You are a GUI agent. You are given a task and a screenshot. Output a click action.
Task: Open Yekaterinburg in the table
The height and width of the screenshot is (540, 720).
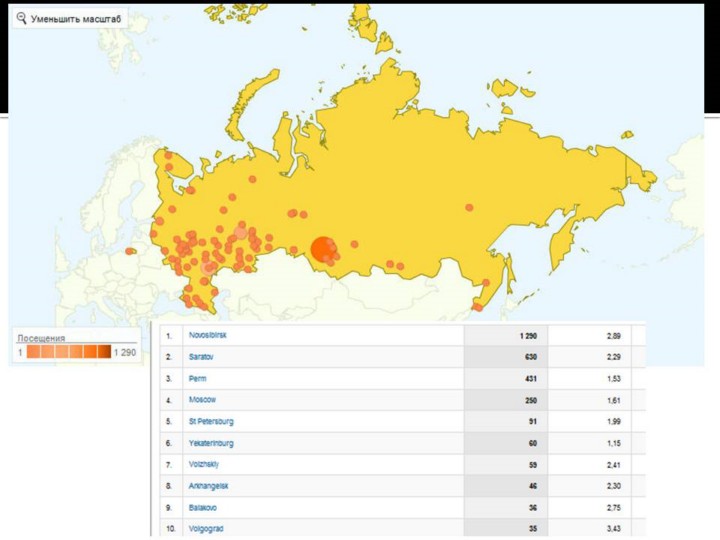pos(211,442)
